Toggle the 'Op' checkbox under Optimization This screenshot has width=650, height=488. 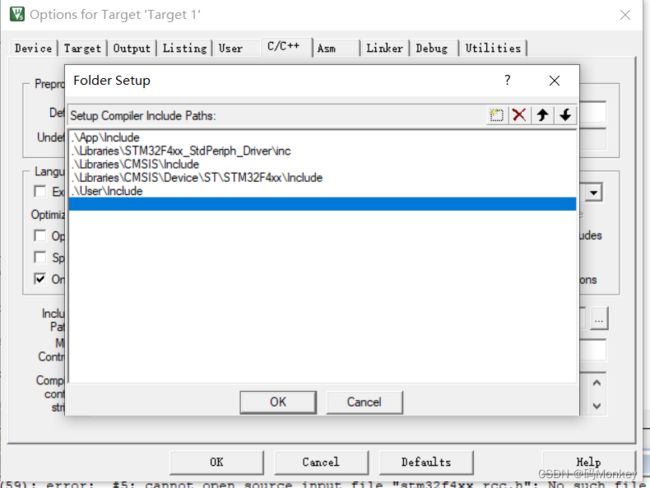40,236
